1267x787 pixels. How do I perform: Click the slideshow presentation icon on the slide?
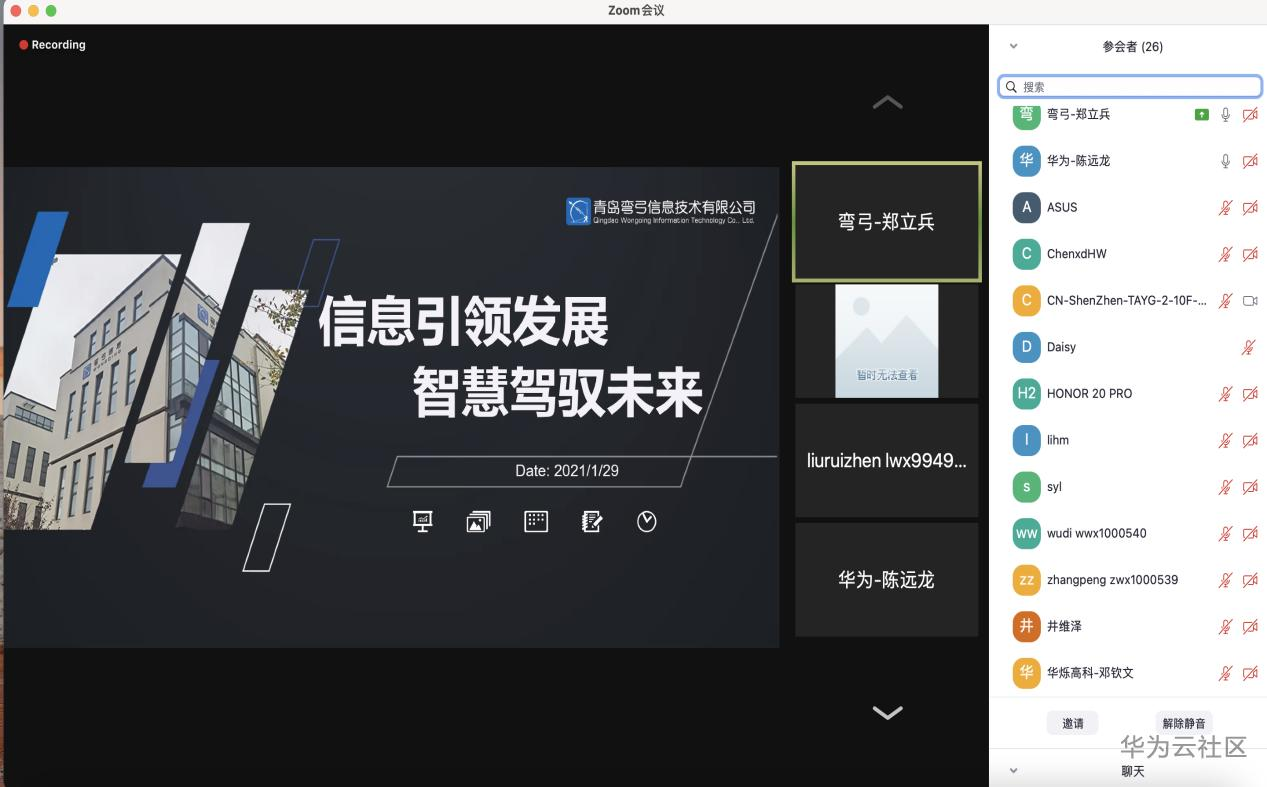click(423, 521)
